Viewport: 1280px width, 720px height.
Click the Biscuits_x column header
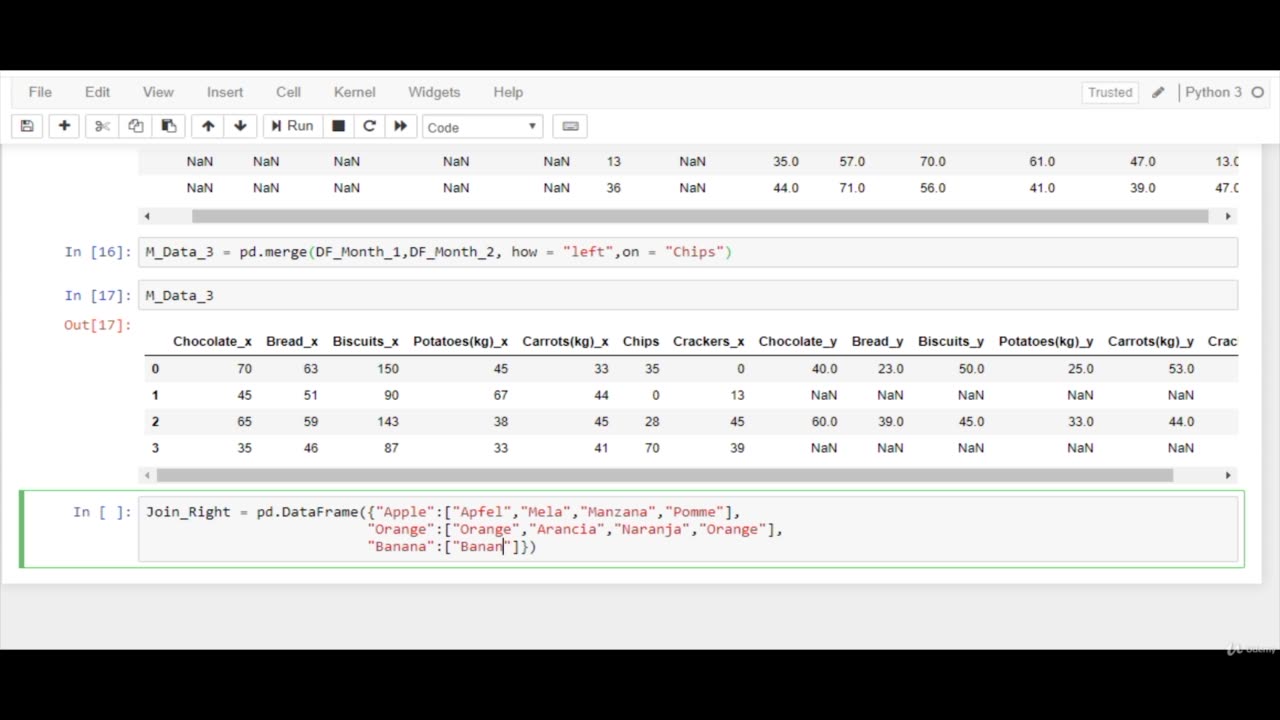click(x=365, y=341)
